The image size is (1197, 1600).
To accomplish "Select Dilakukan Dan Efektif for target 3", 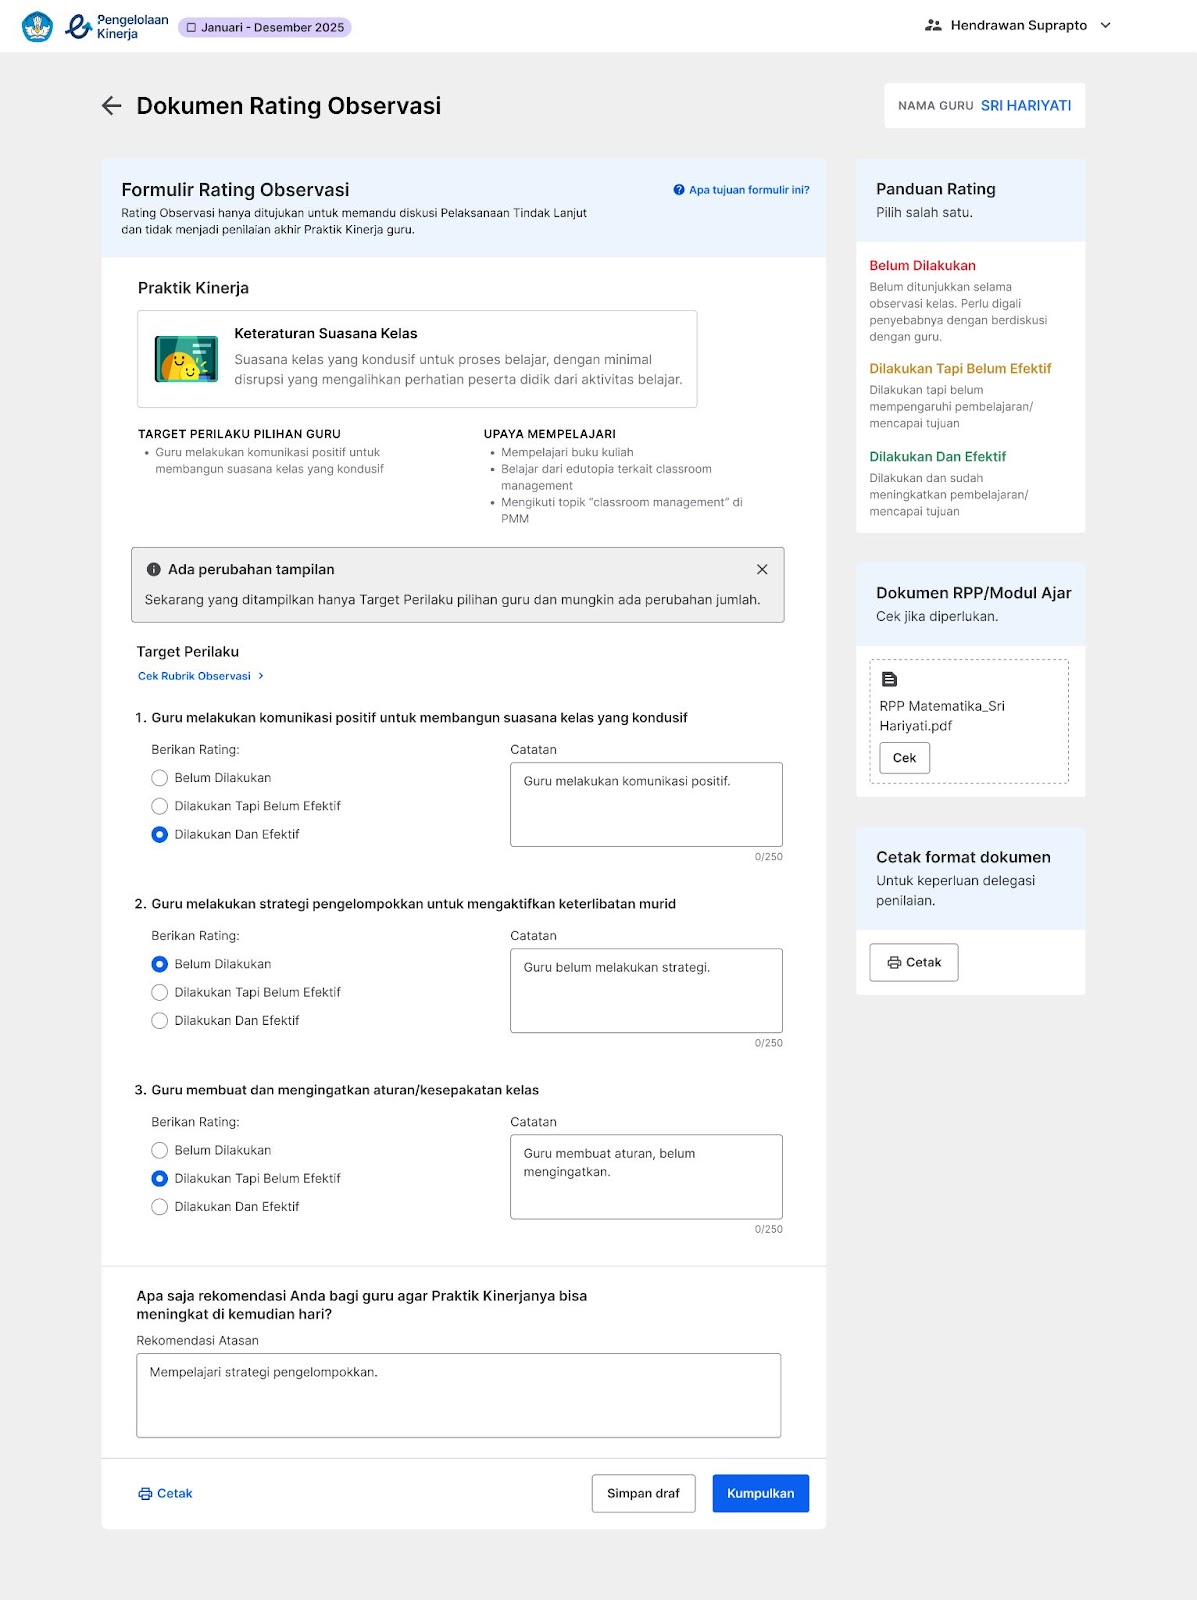I will (x=159, y=1207).
